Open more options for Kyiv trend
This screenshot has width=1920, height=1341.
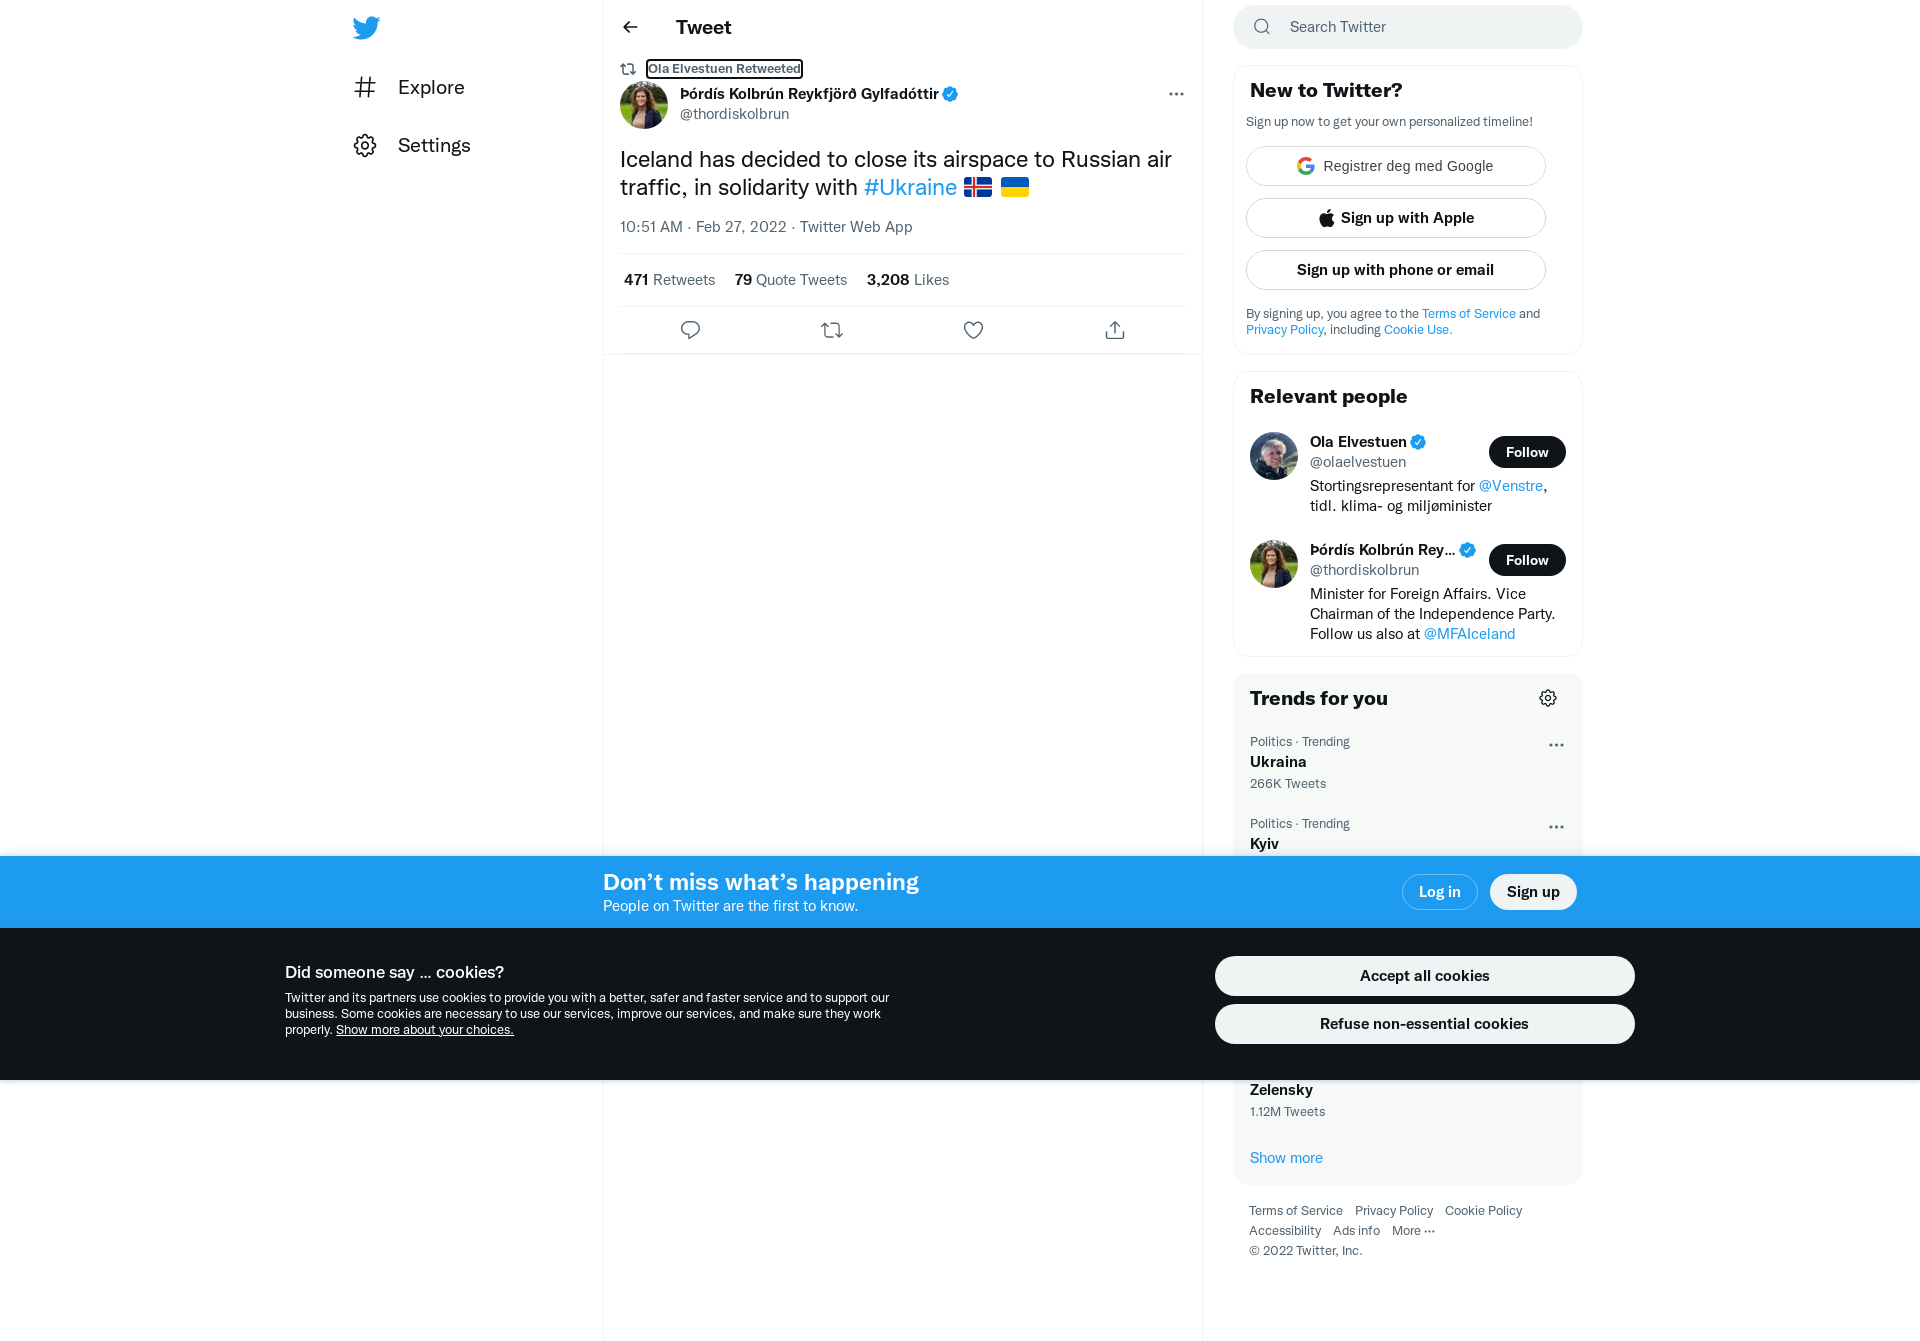click(x=1556, y=827)
